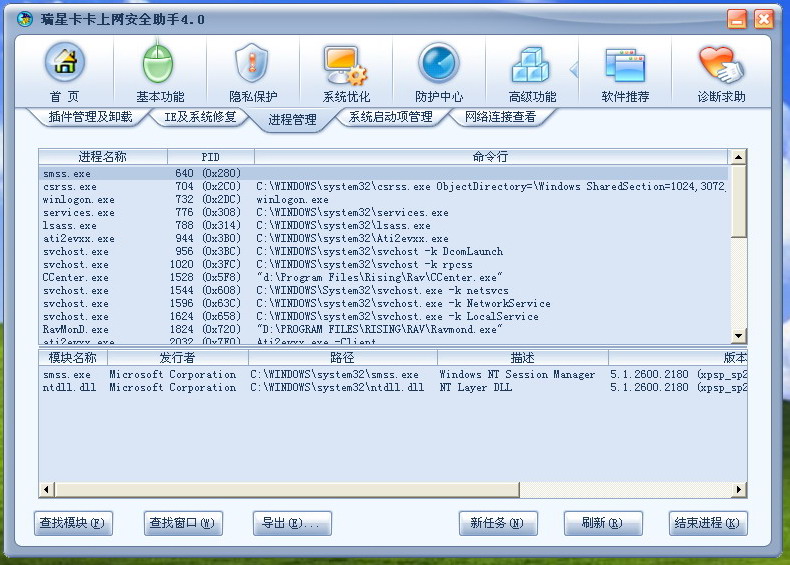This screenshot has width=790, height=565.
Task: Select smss.exe module row
Action: [x=393, y=374]
